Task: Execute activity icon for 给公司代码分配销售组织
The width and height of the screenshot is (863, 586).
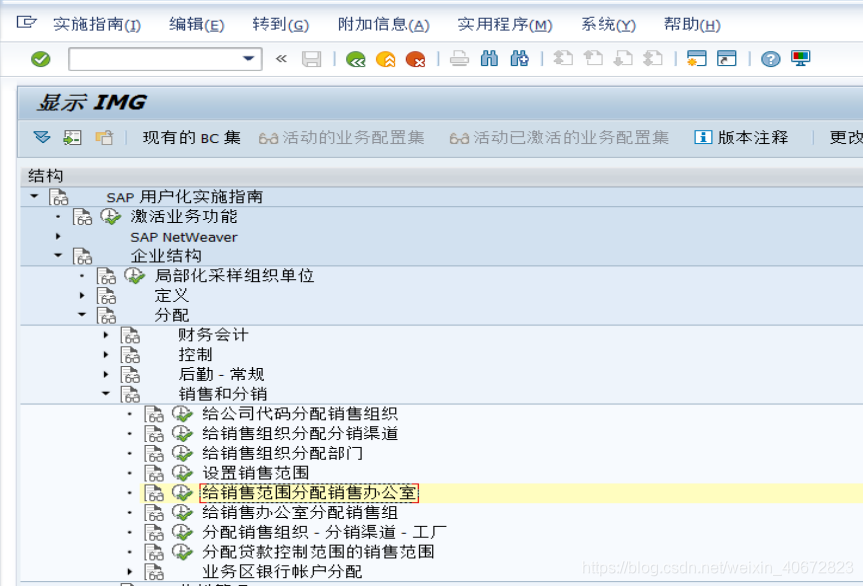Action: 182,414
